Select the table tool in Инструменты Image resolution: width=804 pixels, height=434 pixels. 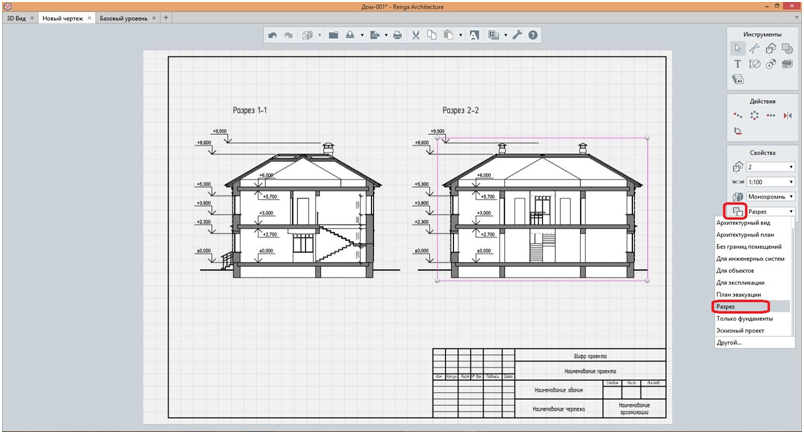[787, 64]
